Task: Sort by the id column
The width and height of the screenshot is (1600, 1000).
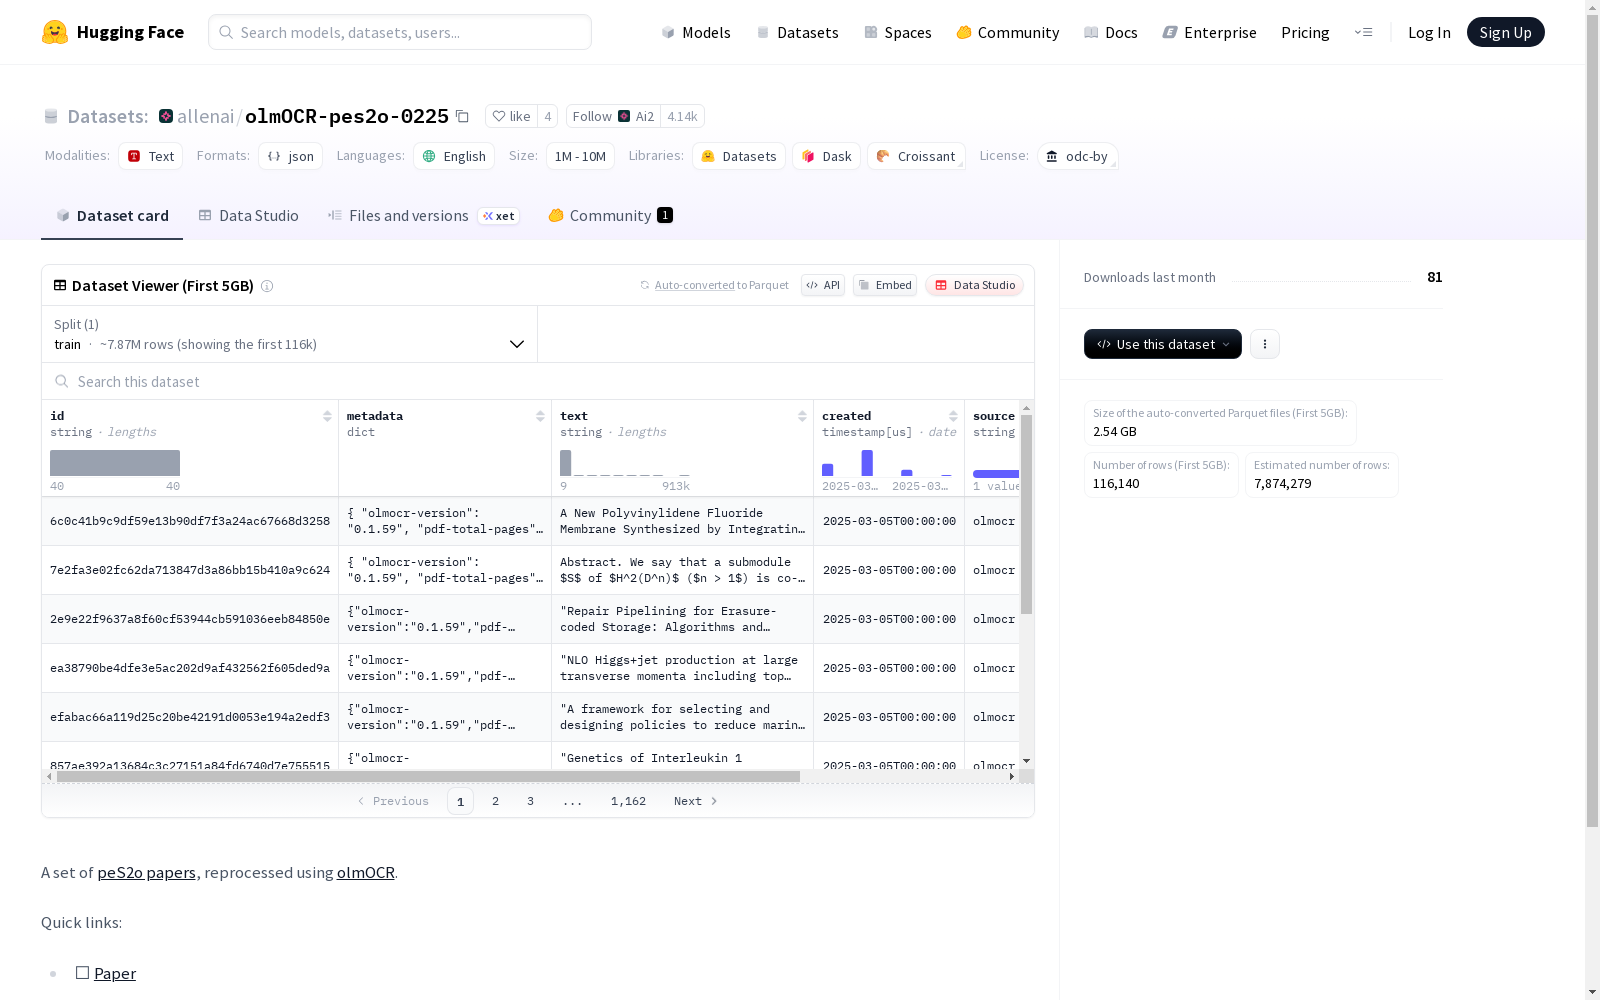Action: pos(327,416)
